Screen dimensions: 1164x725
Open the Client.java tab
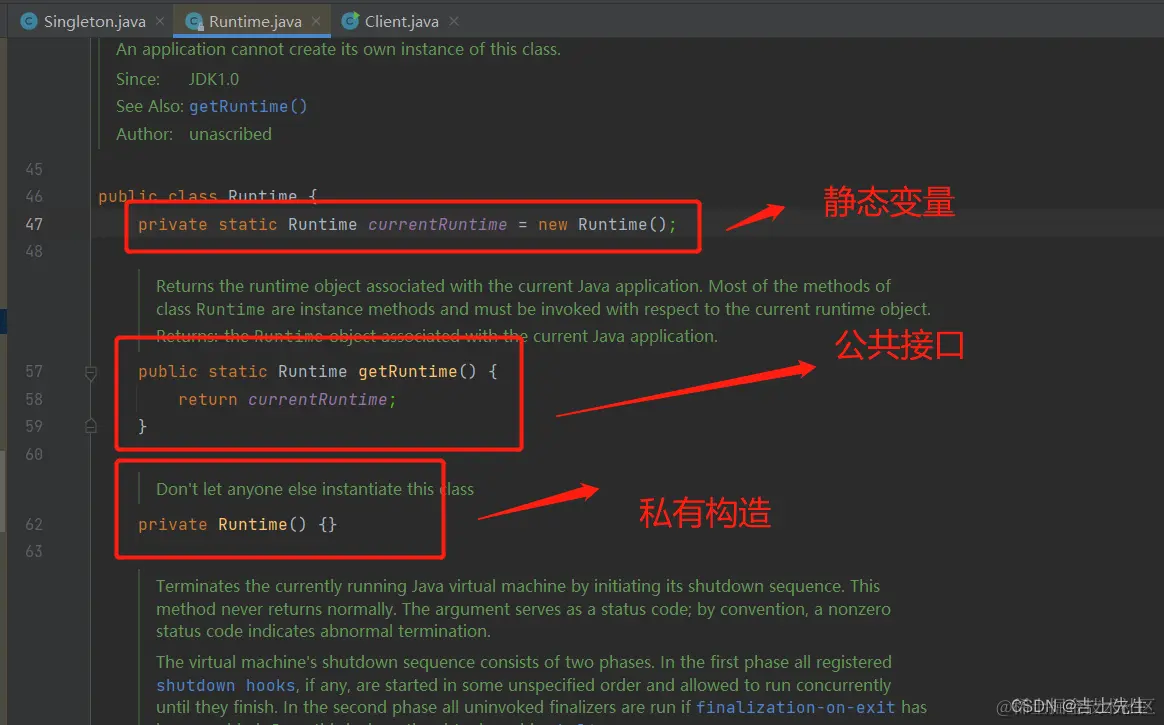pos(401,22)
